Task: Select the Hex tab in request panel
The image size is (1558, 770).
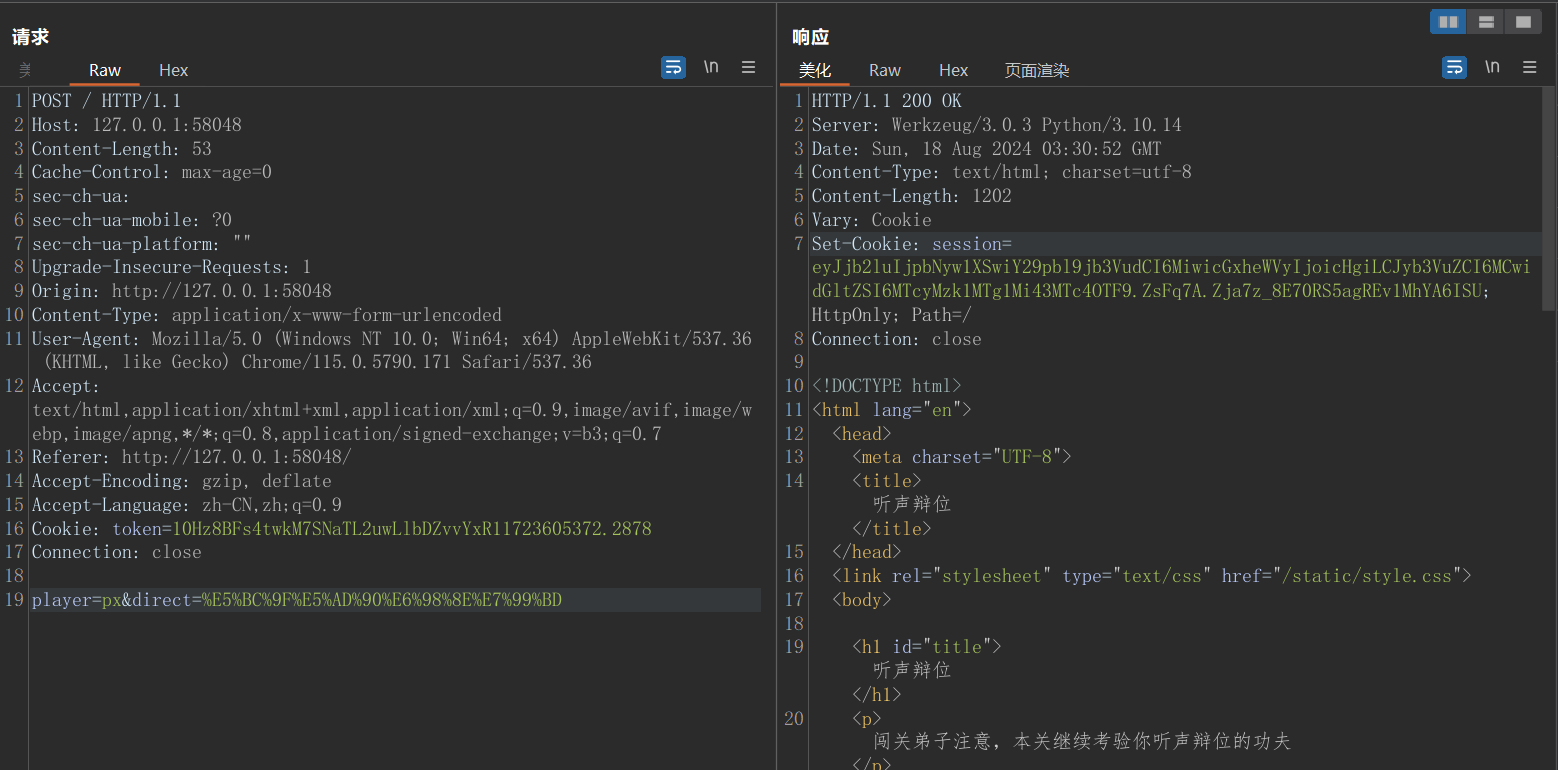Action: [x=174, y=70]
